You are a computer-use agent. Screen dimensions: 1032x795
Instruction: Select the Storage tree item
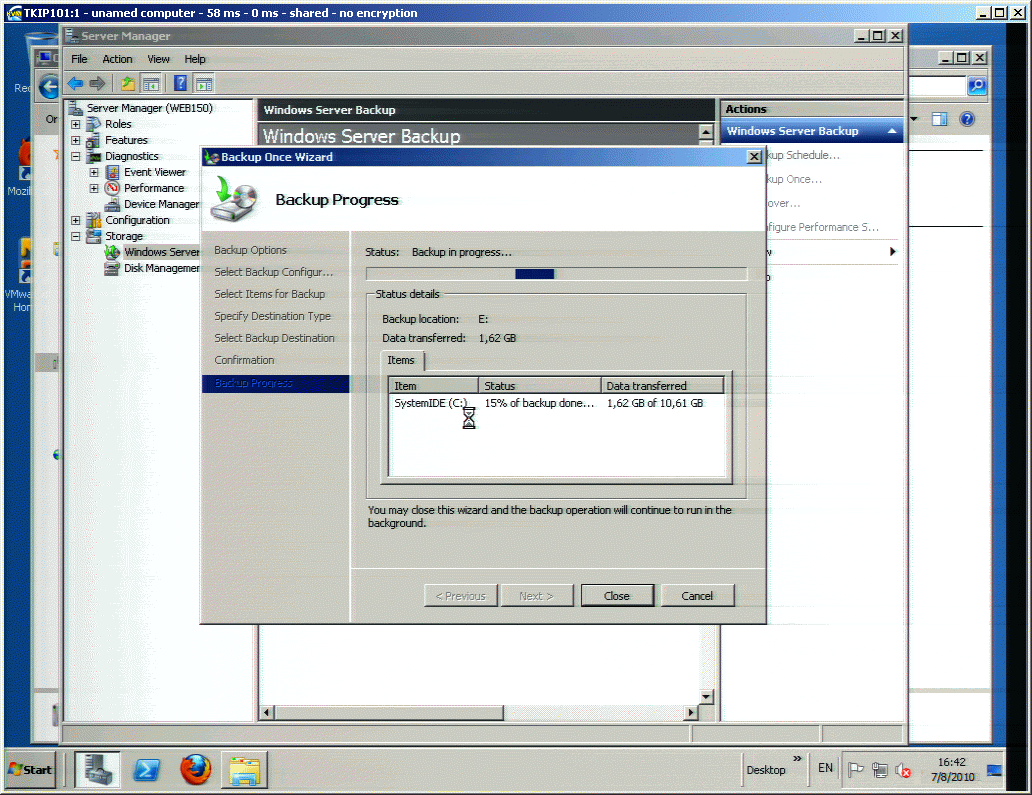[124, 236]
